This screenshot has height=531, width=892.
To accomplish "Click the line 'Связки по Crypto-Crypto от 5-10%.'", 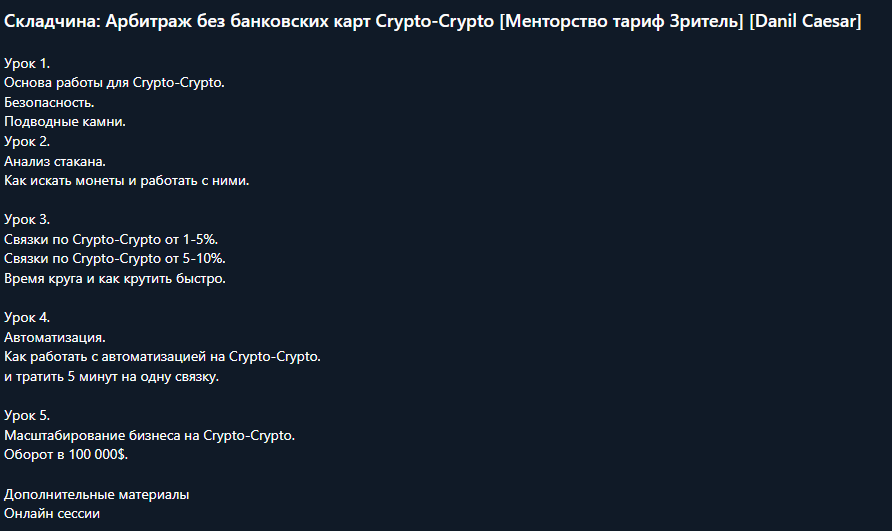I will click(x=115, y=259).
